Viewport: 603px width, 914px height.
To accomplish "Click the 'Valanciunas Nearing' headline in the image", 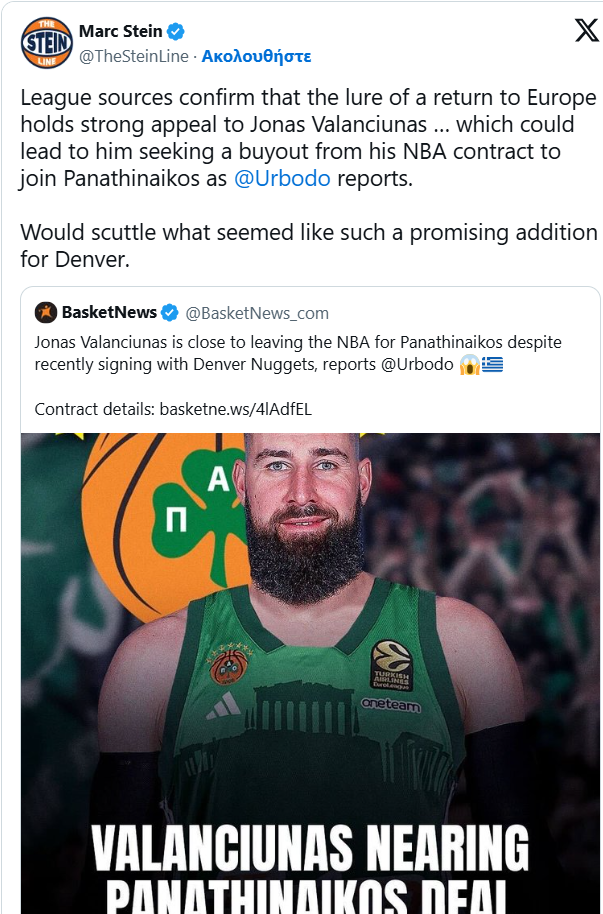I will point(310,850).
